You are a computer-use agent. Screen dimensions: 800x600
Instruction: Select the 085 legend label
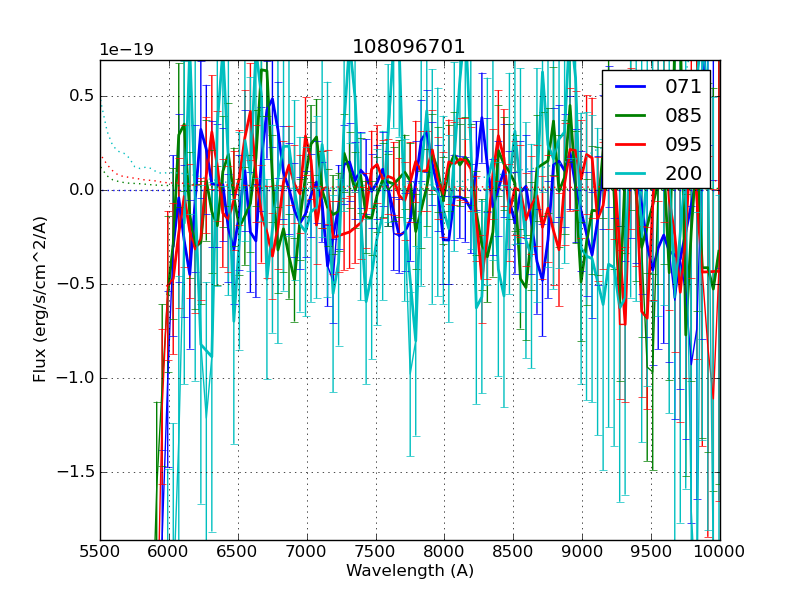tap(684, 115)
